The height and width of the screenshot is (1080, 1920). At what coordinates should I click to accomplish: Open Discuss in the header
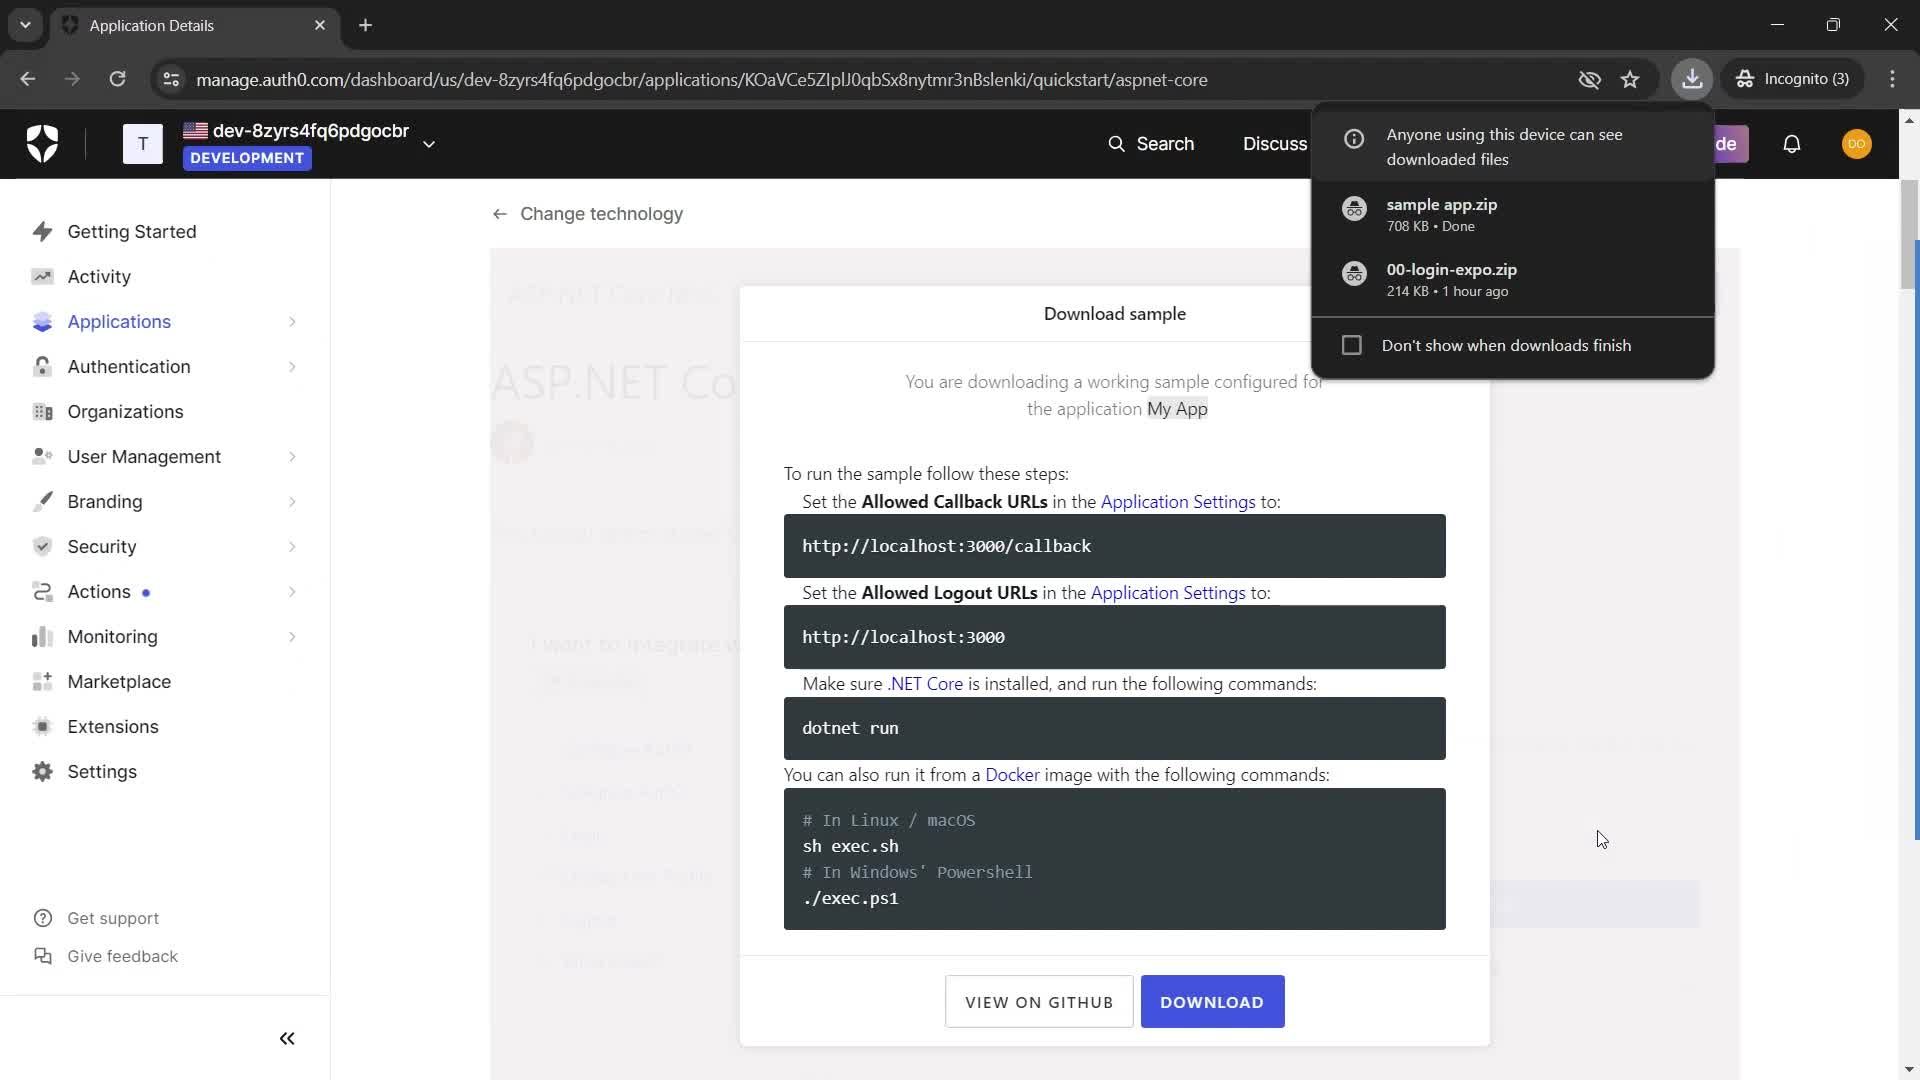pos(1275,144)
